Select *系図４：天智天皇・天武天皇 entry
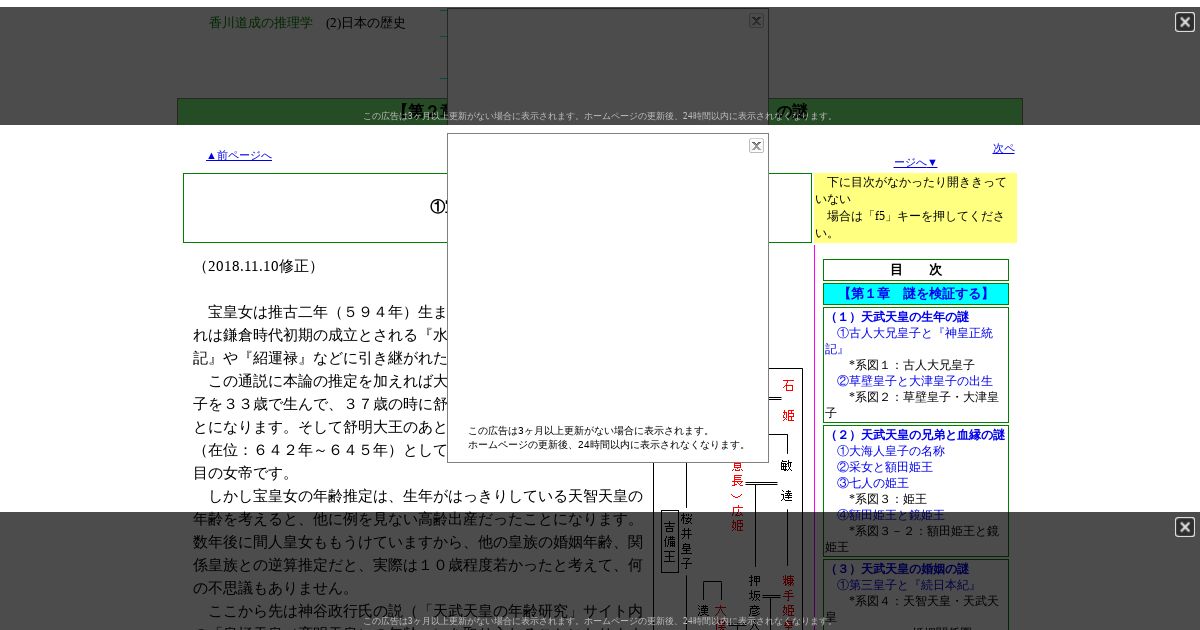This screenshot has width=1200, height=630. pyautogui.click(x=911, y=609)
